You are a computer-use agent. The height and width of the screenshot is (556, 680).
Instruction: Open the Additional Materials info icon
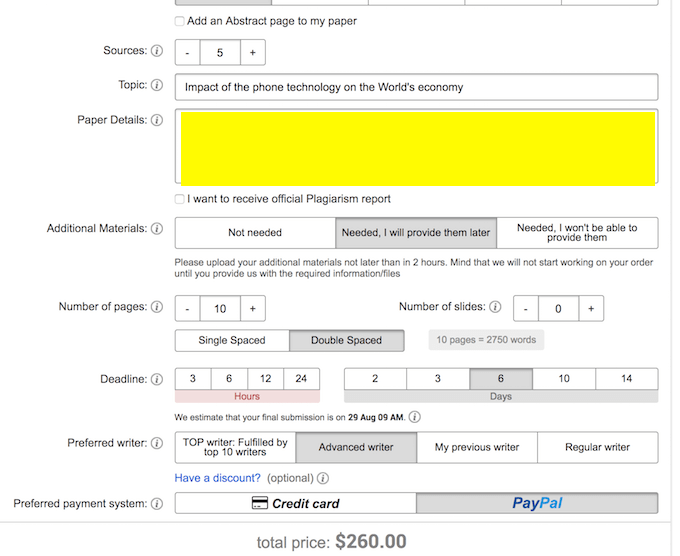[x=157, y=229]
